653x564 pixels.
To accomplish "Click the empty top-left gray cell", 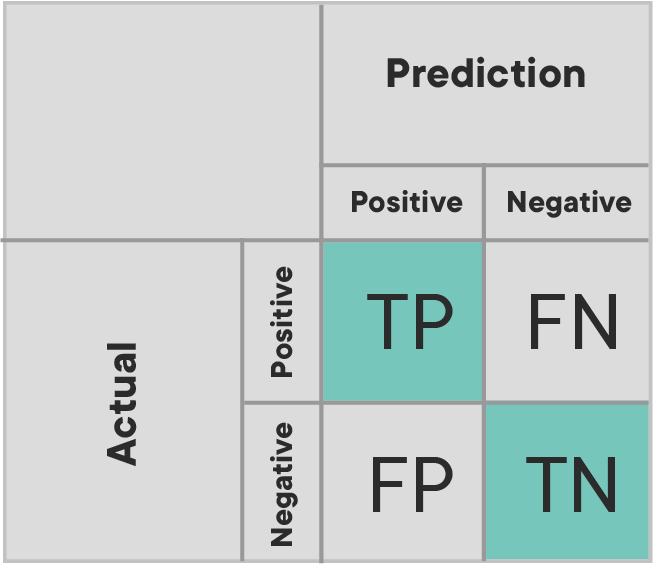I will (x=162, y=121).
